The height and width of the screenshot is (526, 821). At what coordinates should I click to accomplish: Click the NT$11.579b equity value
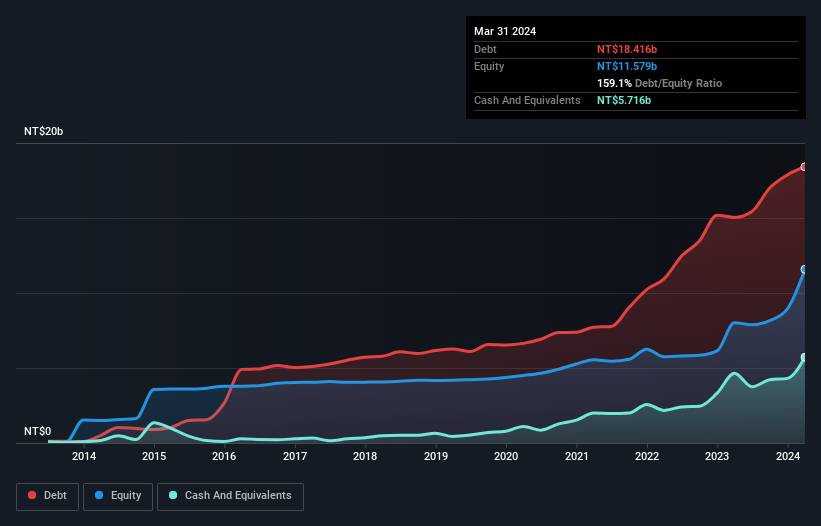tap(627, 66)
